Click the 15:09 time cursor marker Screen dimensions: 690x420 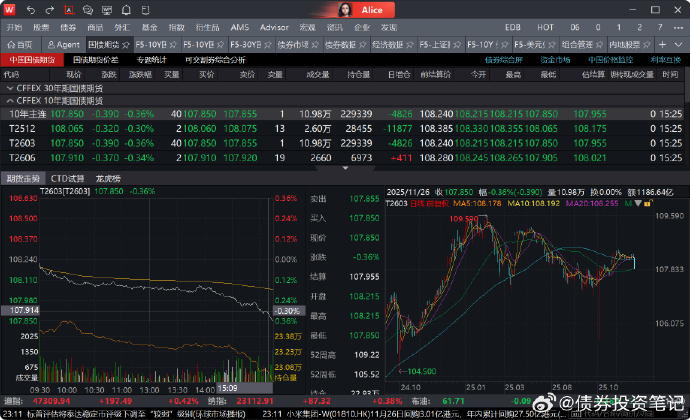(x=244, y=388)
